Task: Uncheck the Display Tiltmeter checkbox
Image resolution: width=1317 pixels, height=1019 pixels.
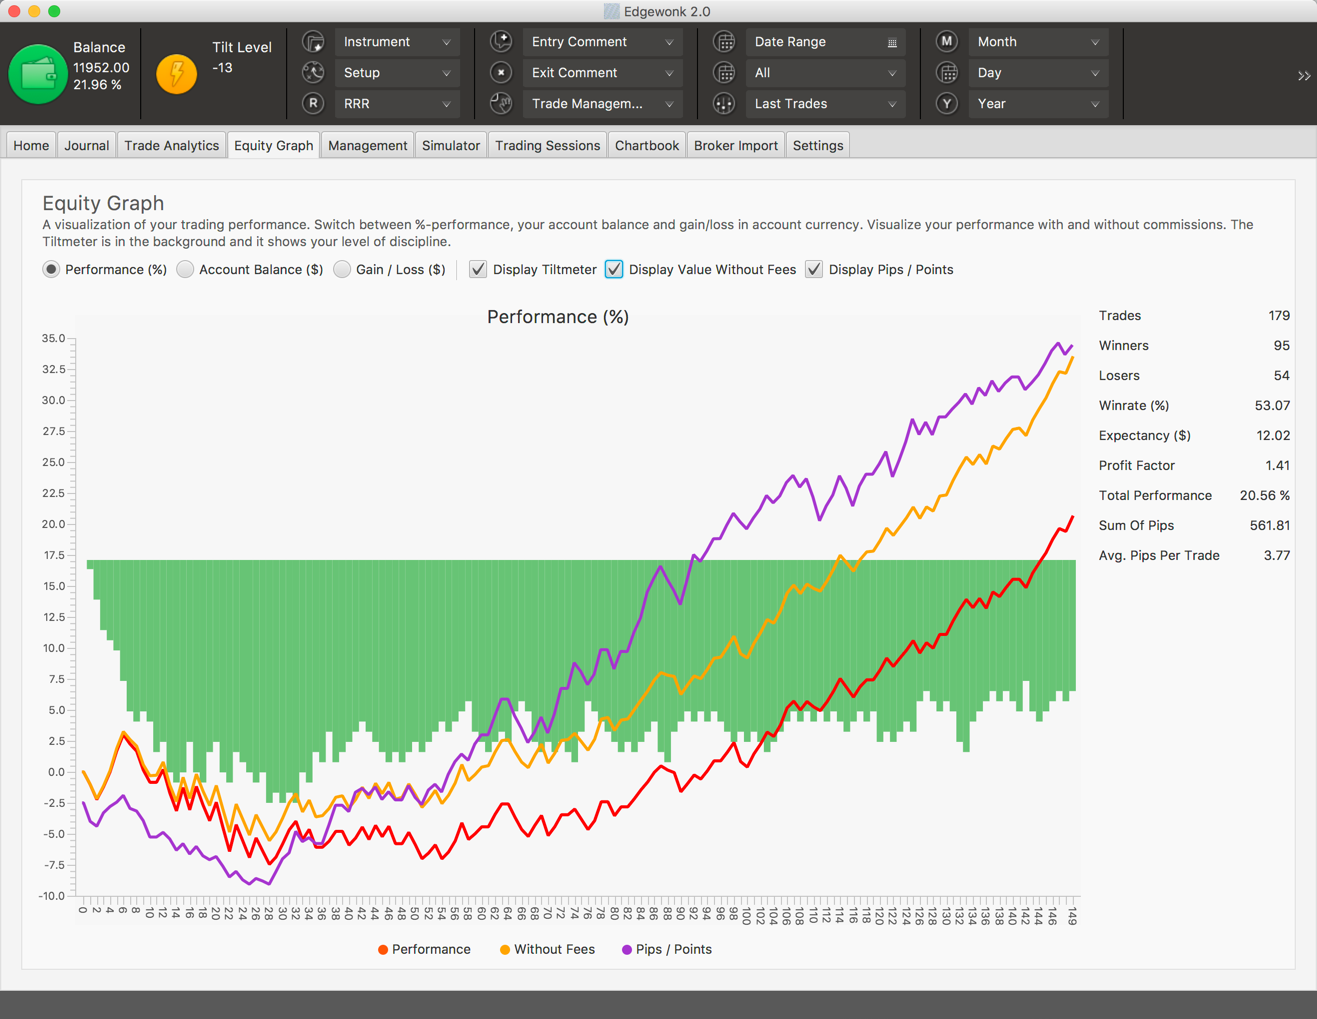Action: pyautogui.click(x=478, y=270)
